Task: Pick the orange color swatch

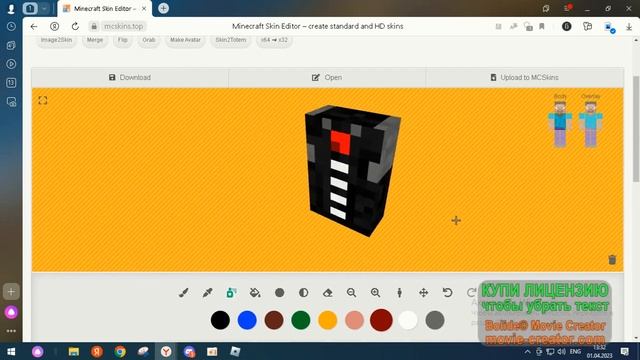Action: pos(327,320)
